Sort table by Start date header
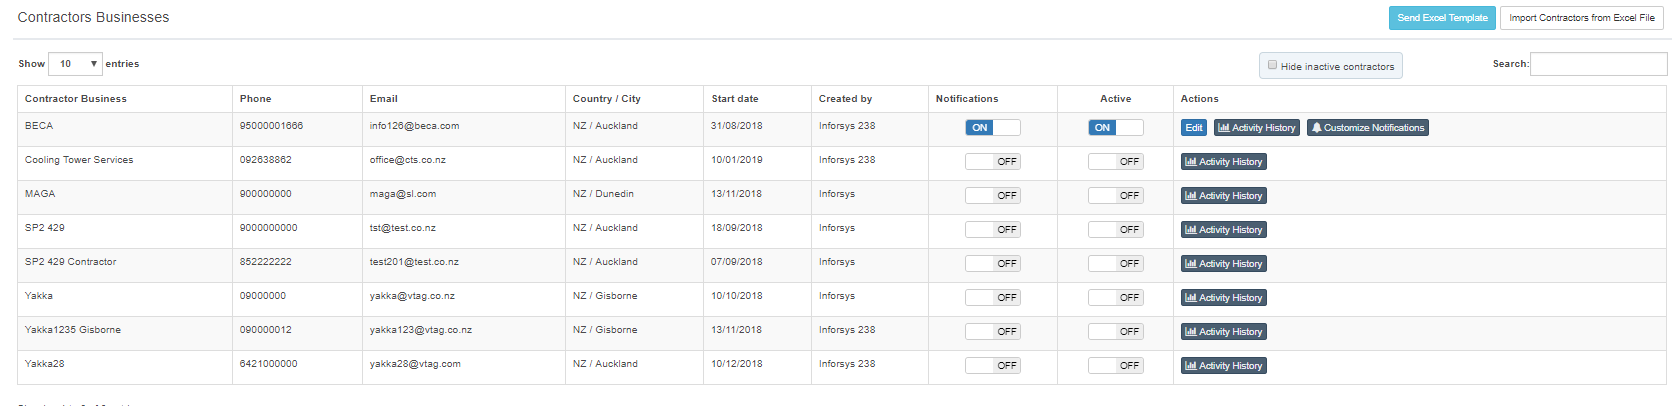This screenshot has height=406, width=1674. 735,99
